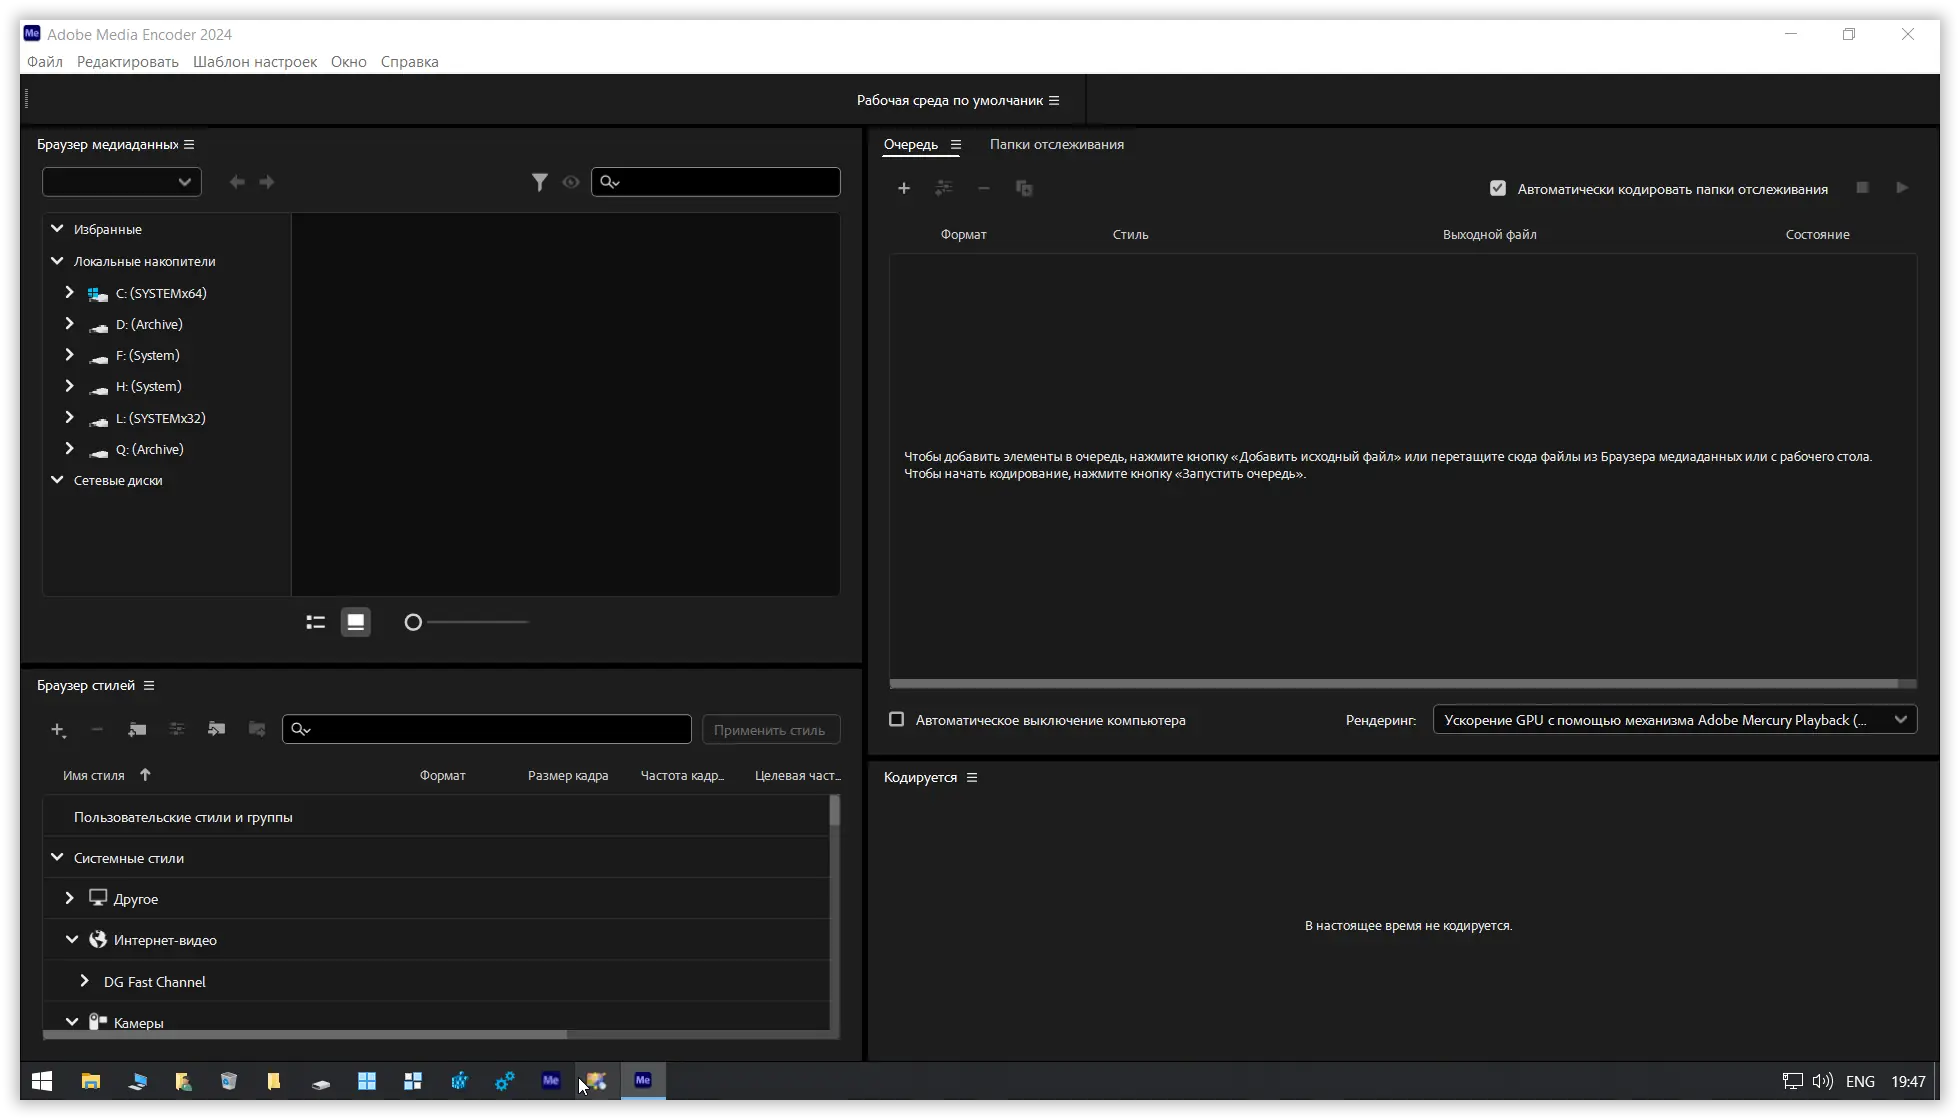Enable the automatic computer shutdown checkbox
Viewport: 1960px width, 1120px height.
(x=897, y=720)
